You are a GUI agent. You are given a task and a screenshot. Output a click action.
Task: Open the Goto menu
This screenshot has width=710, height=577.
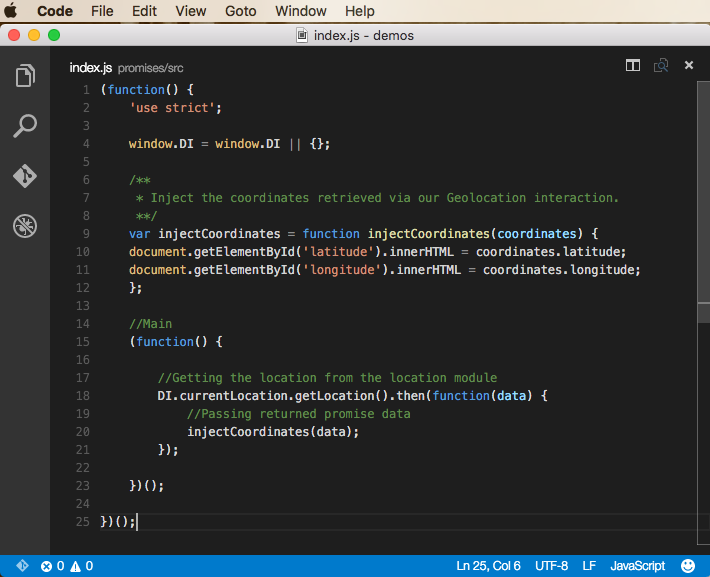(x=240, y=11)
